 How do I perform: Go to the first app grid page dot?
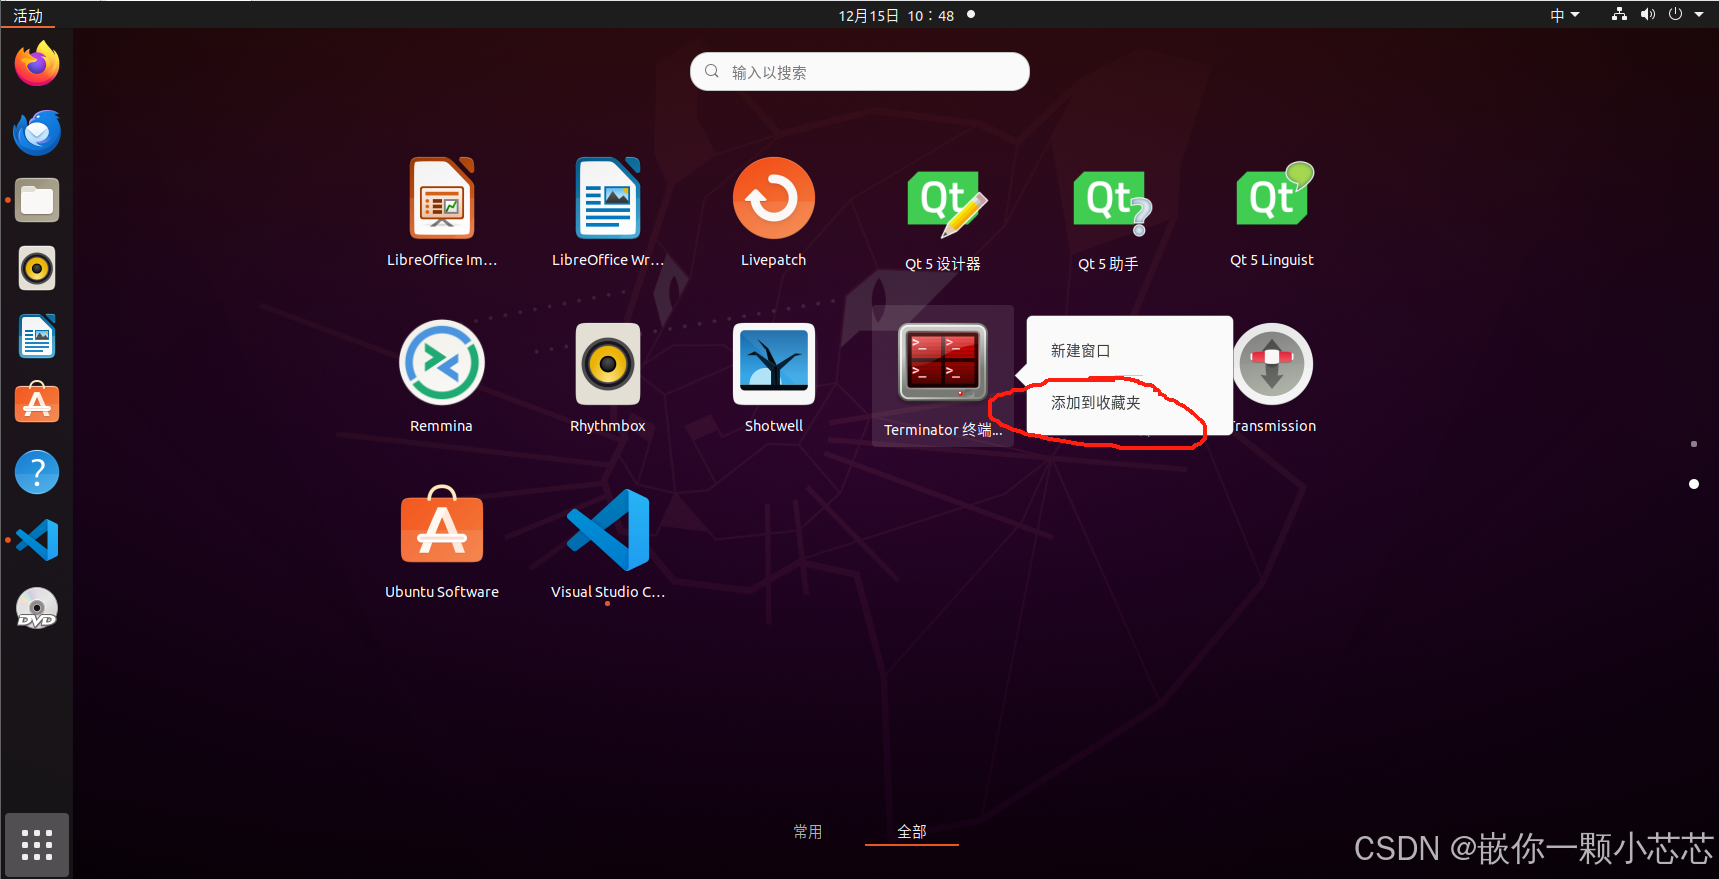1693,444
